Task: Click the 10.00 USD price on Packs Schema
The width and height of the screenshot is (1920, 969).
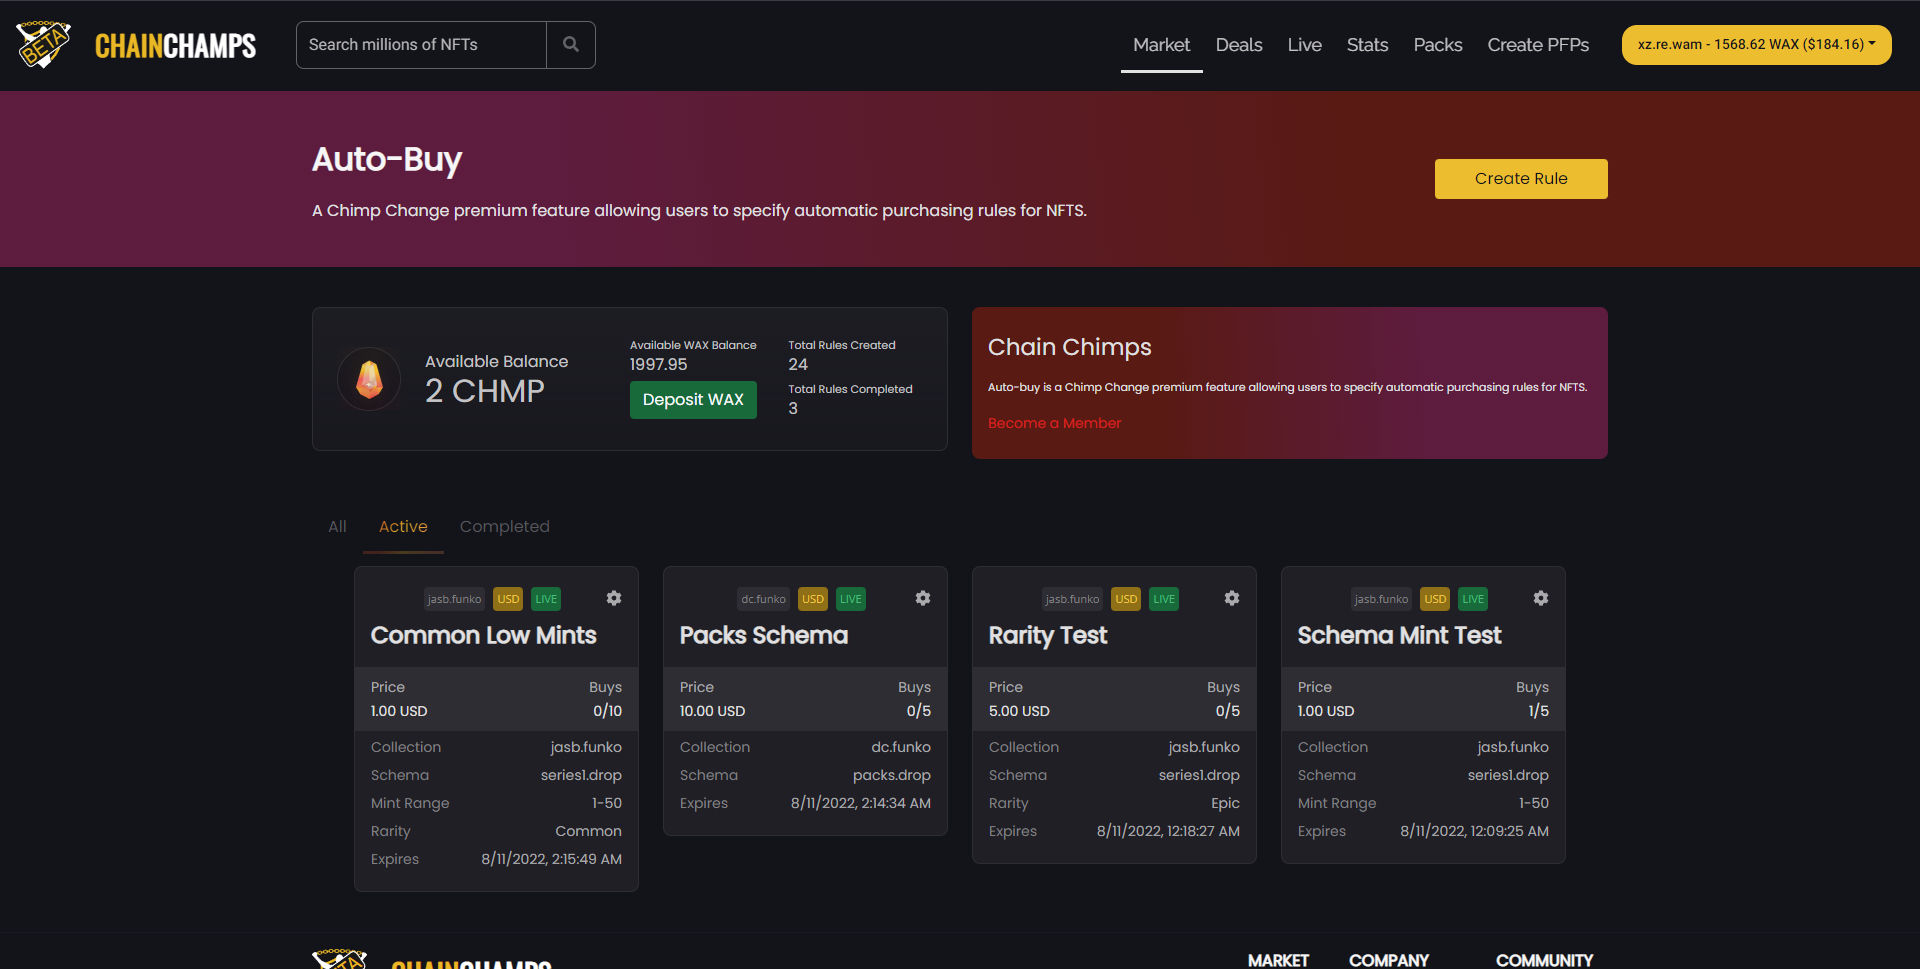Action: coord(712,711)
